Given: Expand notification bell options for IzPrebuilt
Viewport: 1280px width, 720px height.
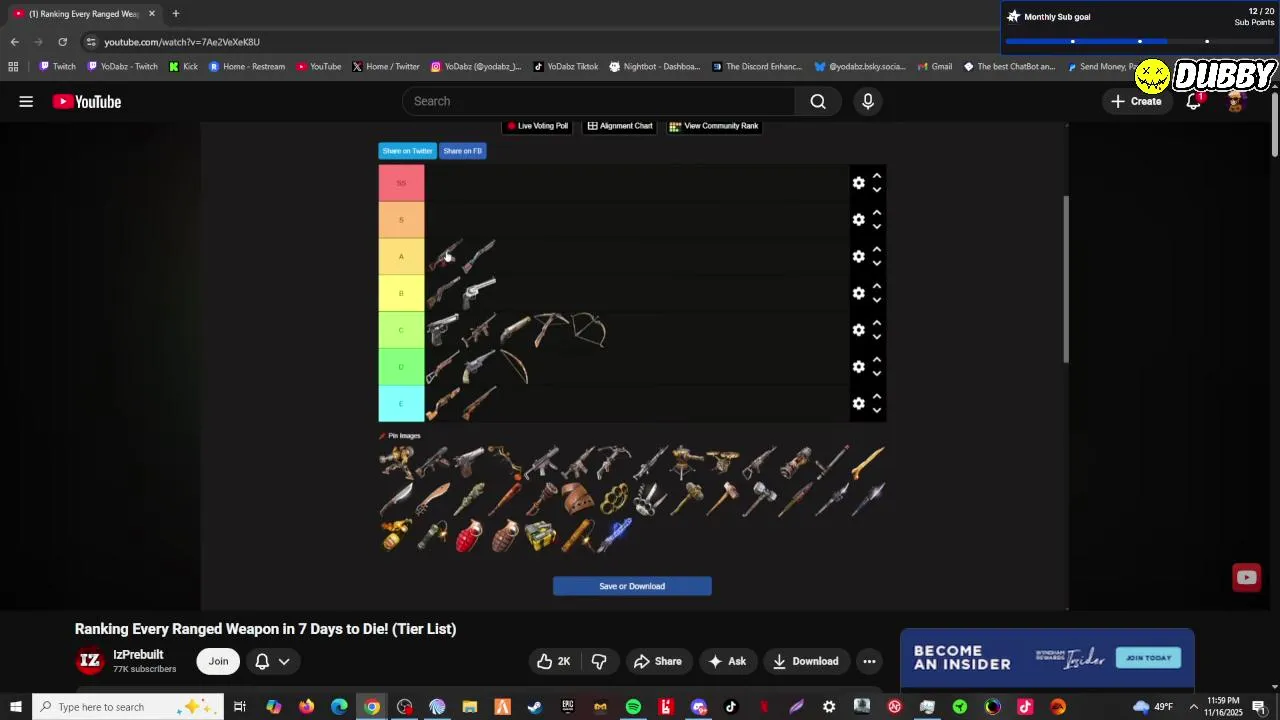Looking at the screenshot, I should 272,661.
